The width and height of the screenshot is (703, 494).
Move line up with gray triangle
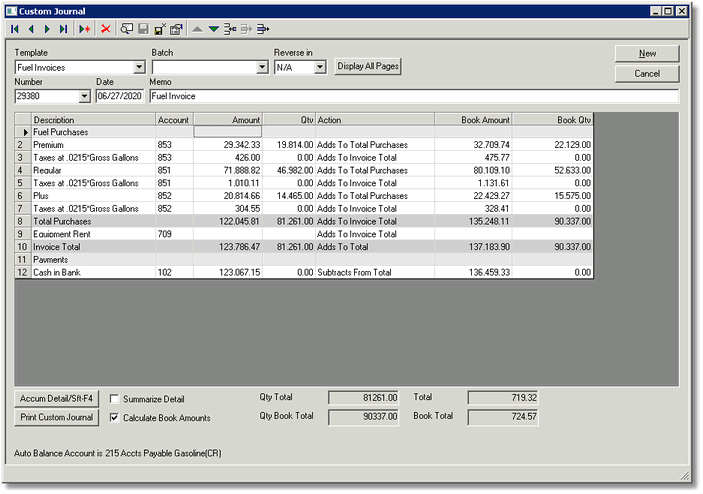[197, 29]
